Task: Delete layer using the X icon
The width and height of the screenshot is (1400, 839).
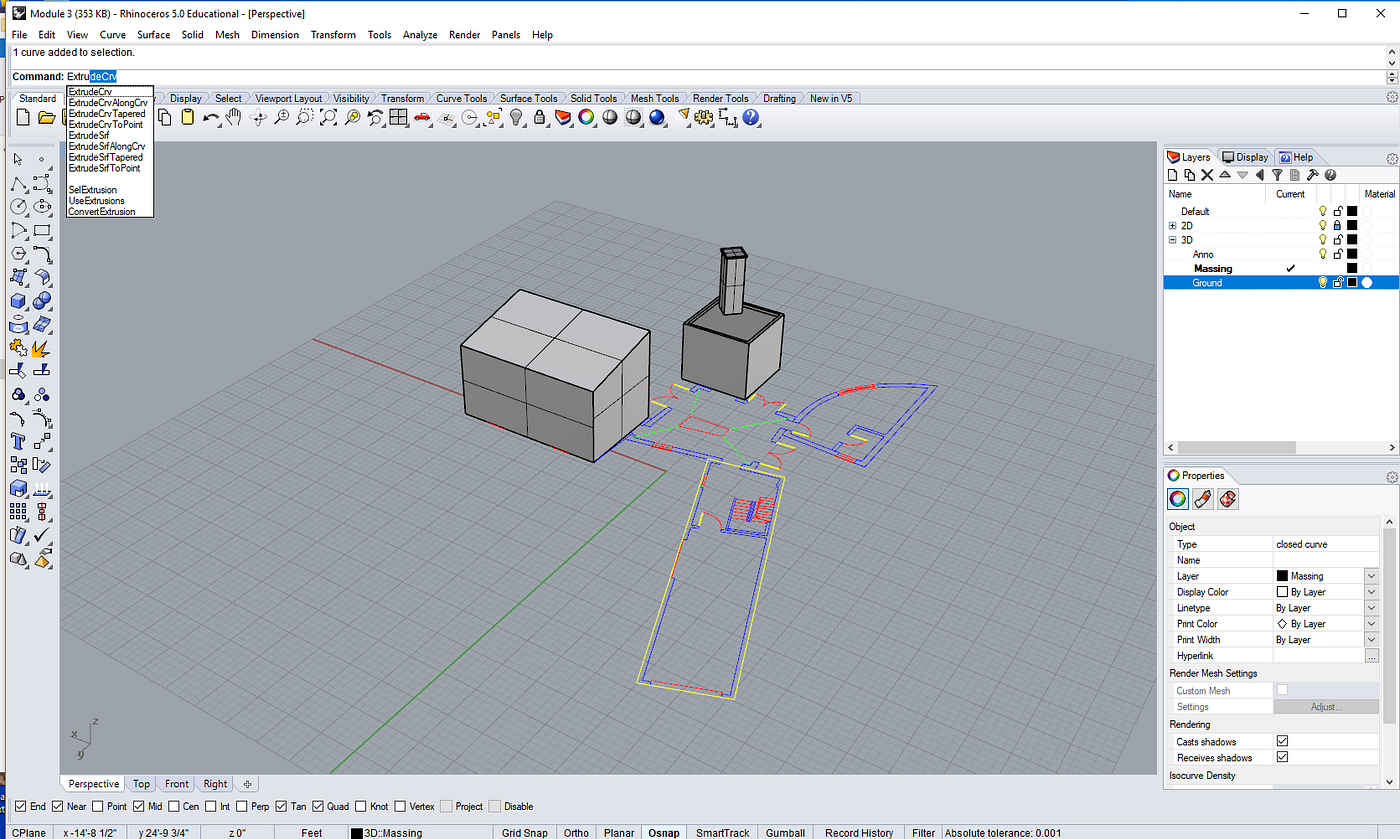Action: [x=1207, y=175]
